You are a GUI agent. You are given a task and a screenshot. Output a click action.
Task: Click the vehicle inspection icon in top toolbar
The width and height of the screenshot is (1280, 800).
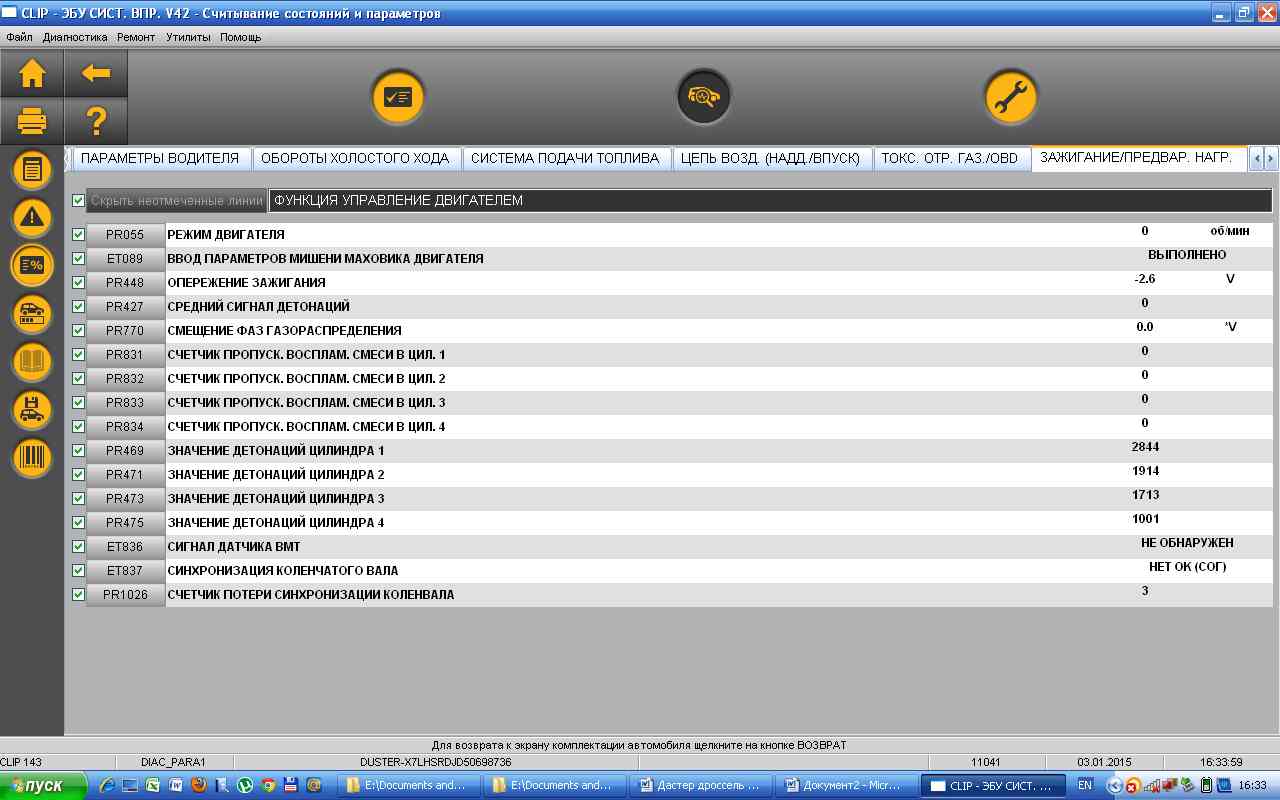click(704, 97)
